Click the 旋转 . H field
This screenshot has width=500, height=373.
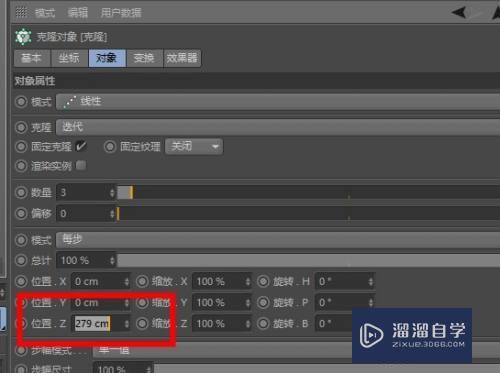pyautogui.click(x=345, y=281)
